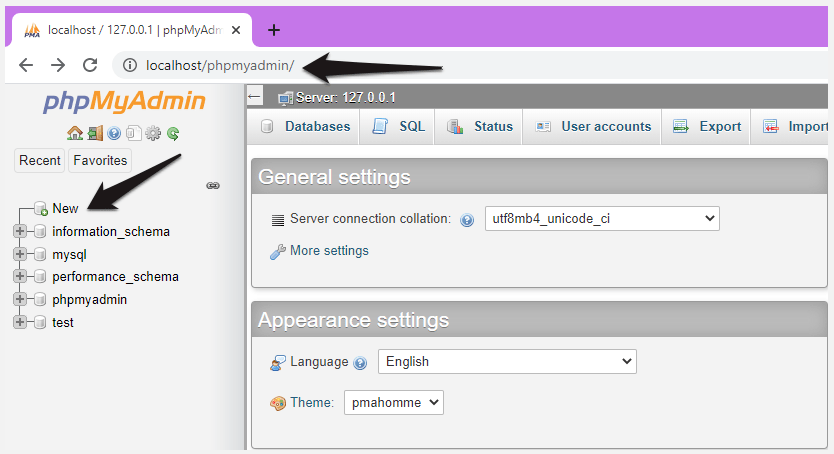Click the phpMyAdmin logo

click(x=124, y=101)
